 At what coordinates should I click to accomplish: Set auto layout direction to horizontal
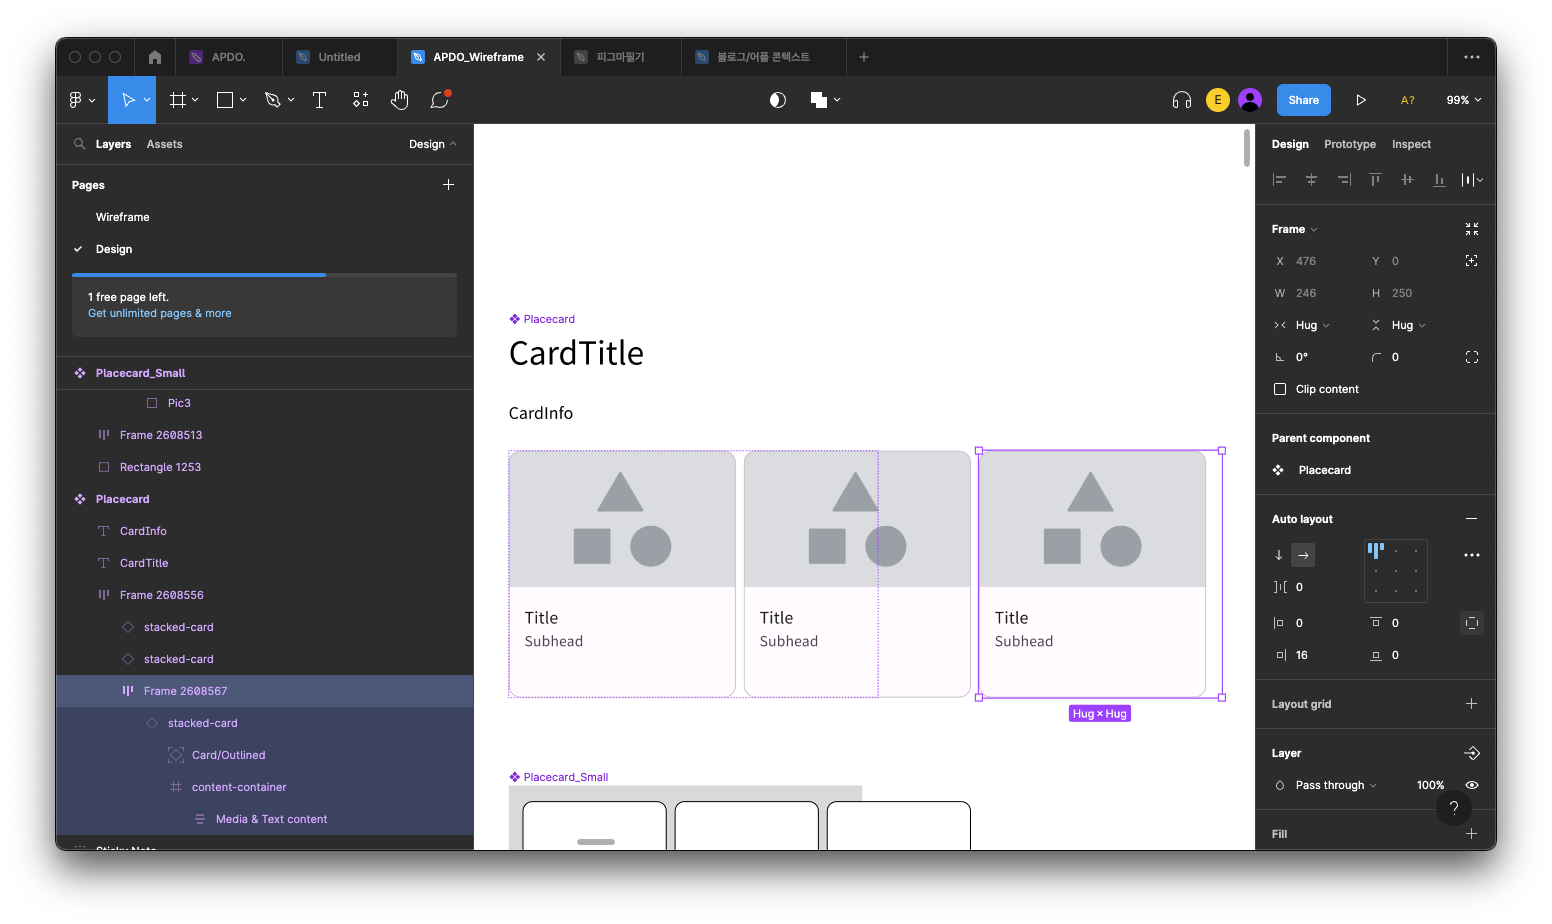point(1303,555)
